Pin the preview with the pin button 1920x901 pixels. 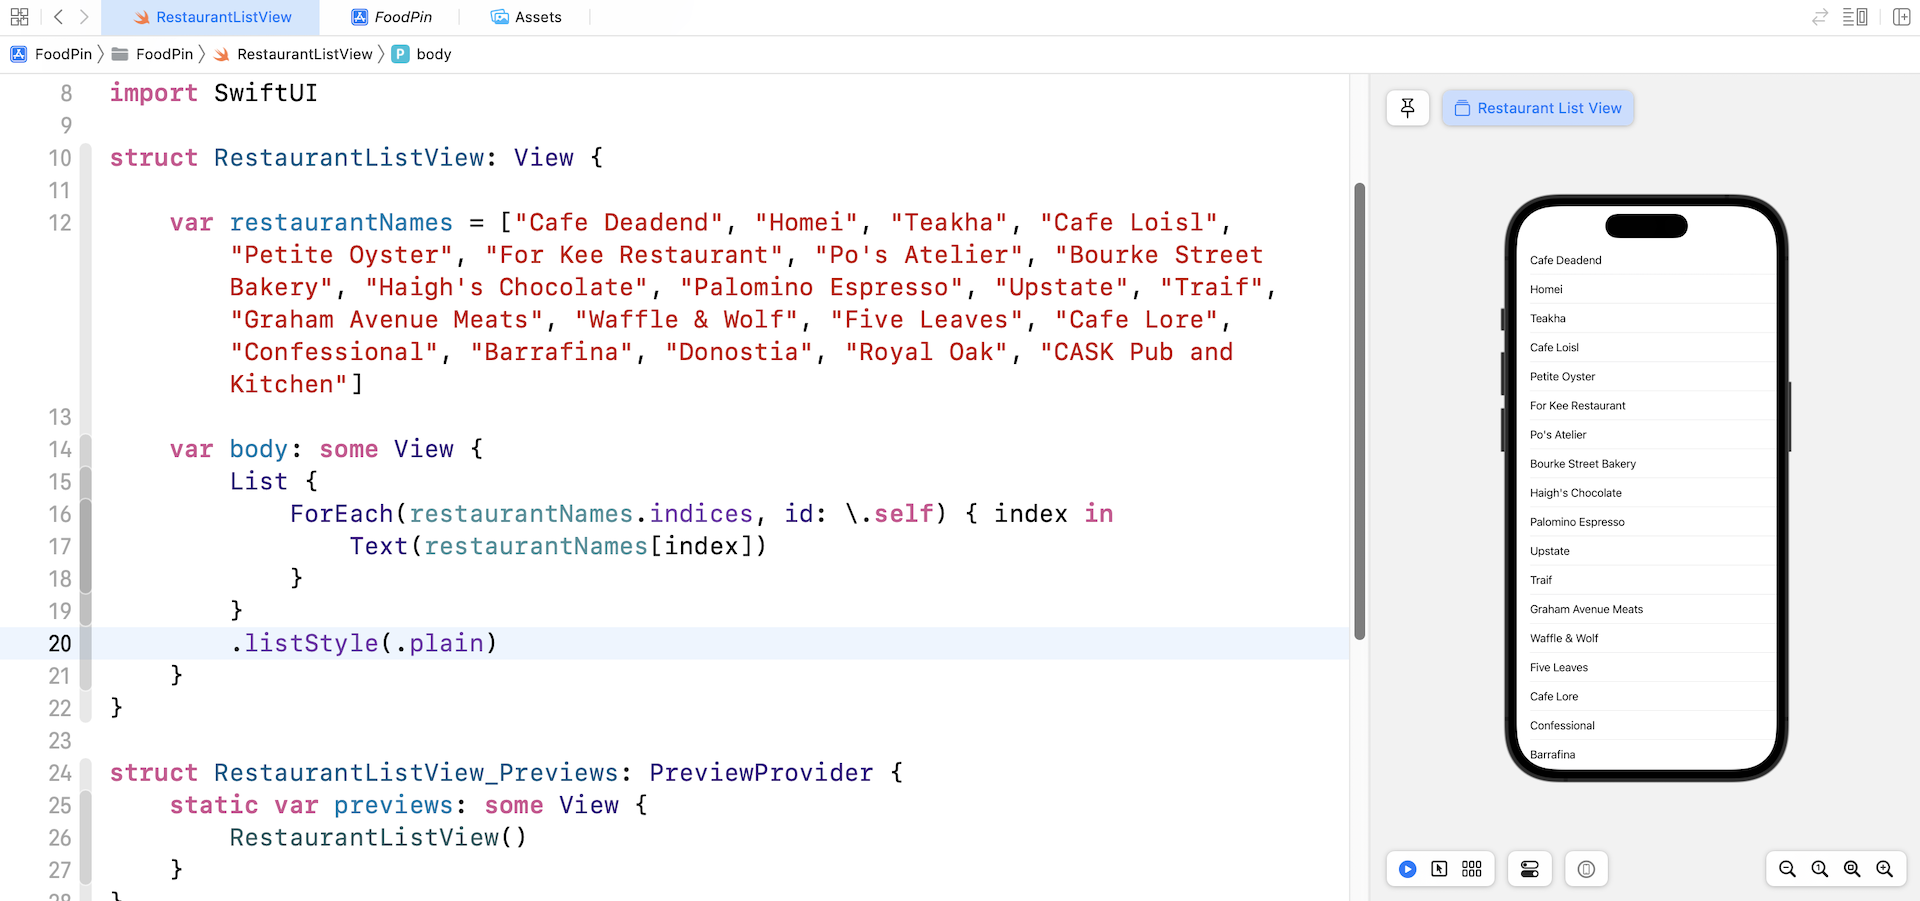pyautogui.click(x=1408, y=108)
